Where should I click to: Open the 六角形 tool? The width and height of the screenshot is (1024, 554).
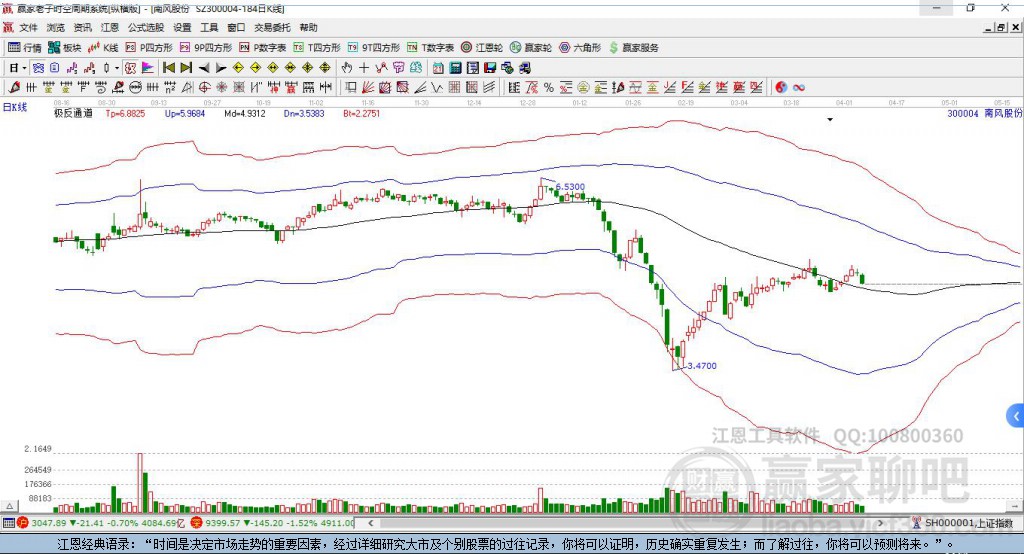(580, 48)
